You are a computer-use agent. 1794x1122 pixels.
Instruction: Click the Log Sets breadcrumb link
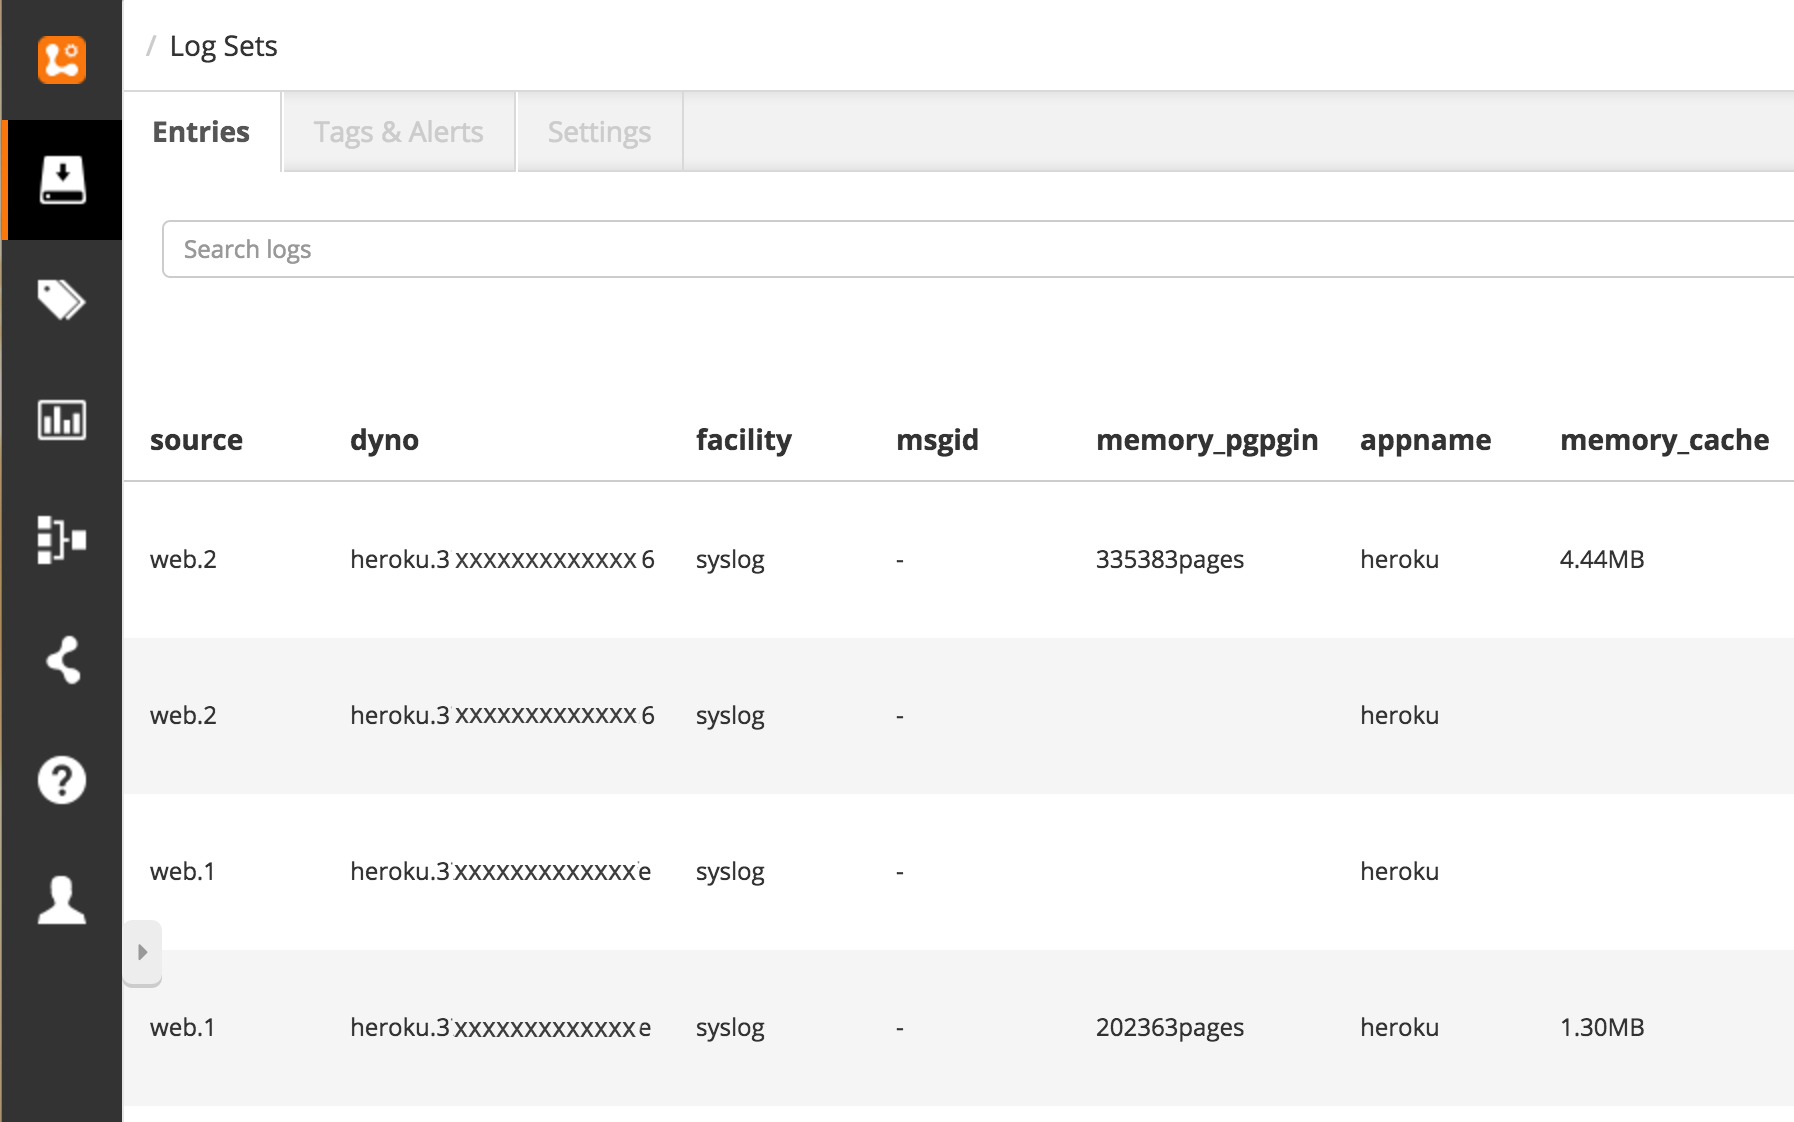click(223, 46)
